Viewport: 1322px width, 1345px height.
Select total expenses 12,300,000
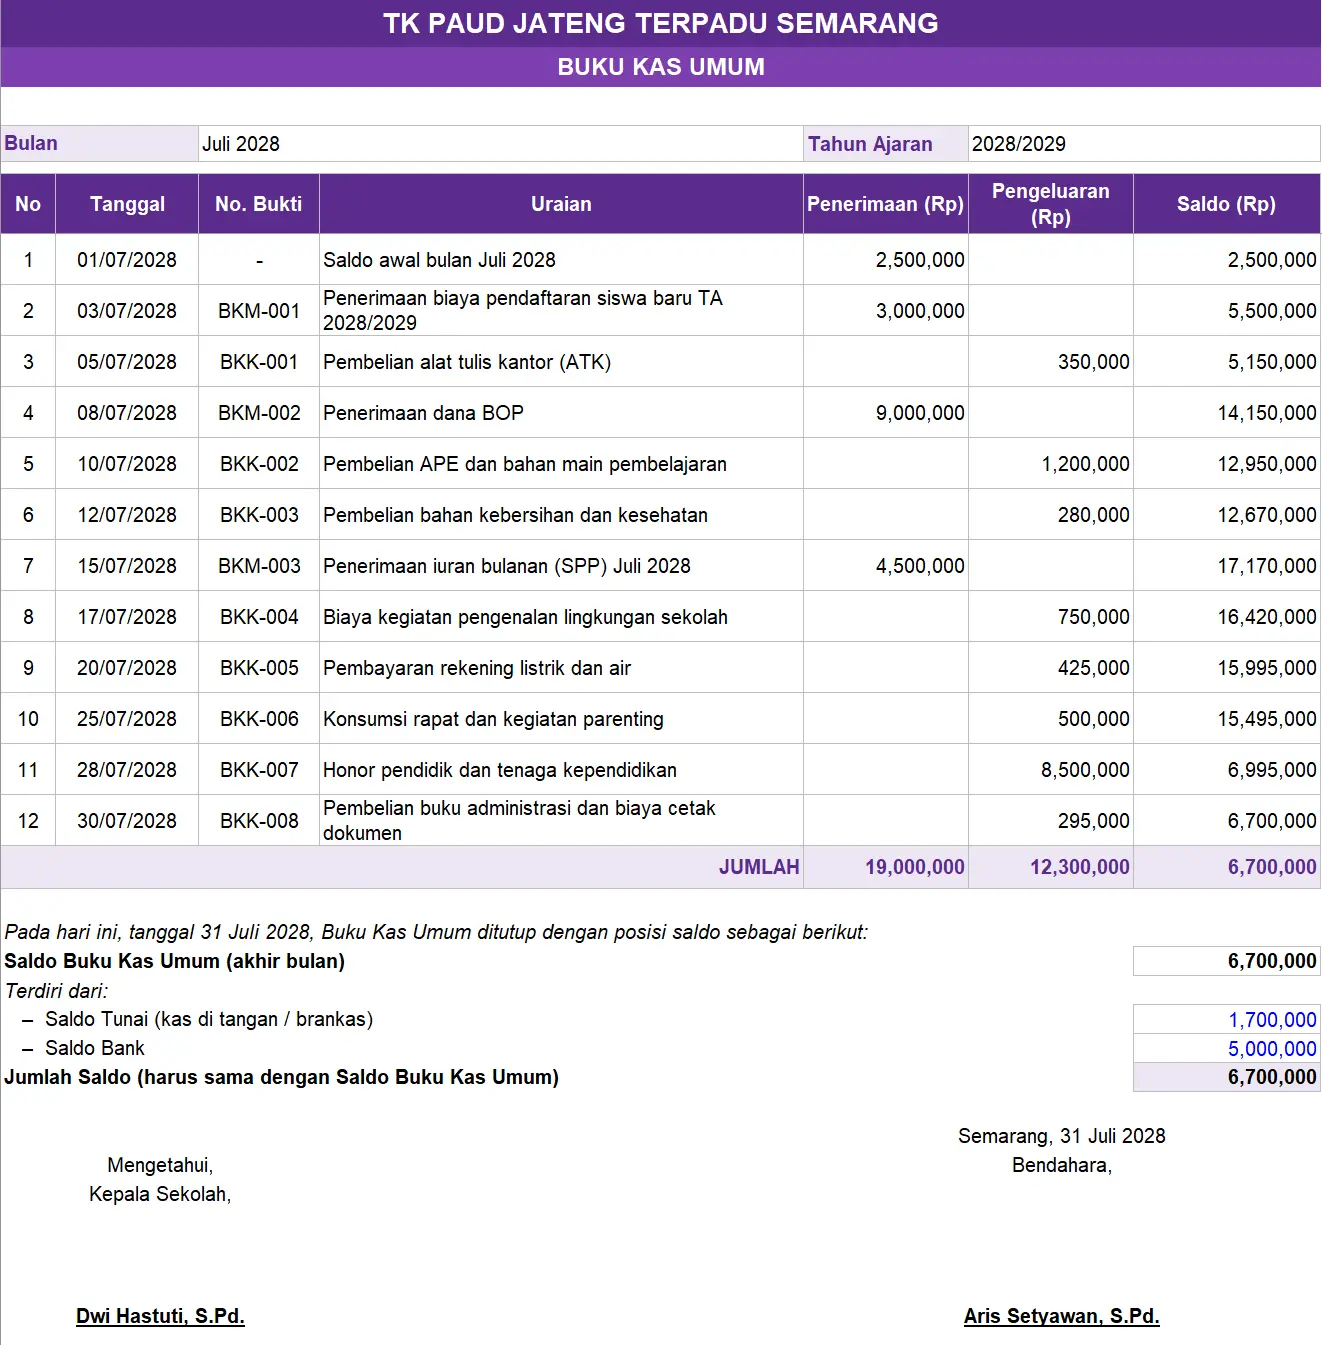point(1050,867)
